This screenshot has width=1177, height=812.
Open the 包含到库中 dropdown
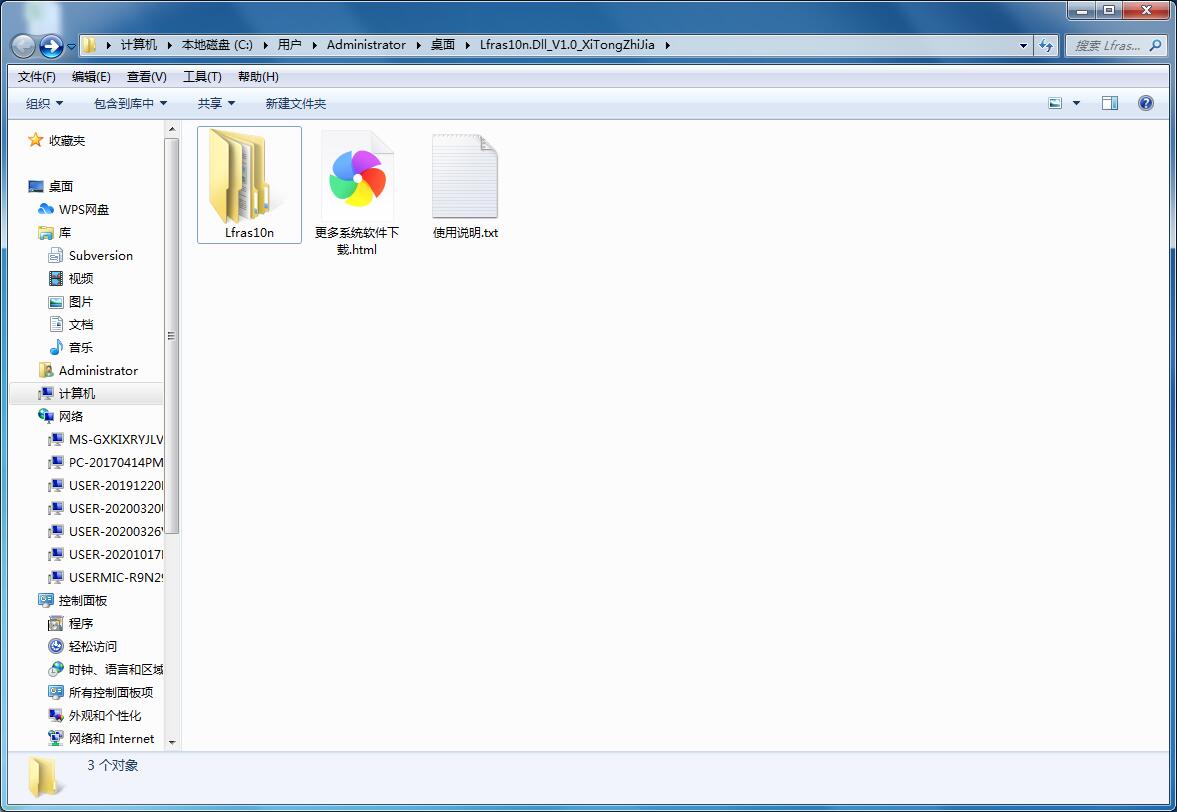pos(130,104)
